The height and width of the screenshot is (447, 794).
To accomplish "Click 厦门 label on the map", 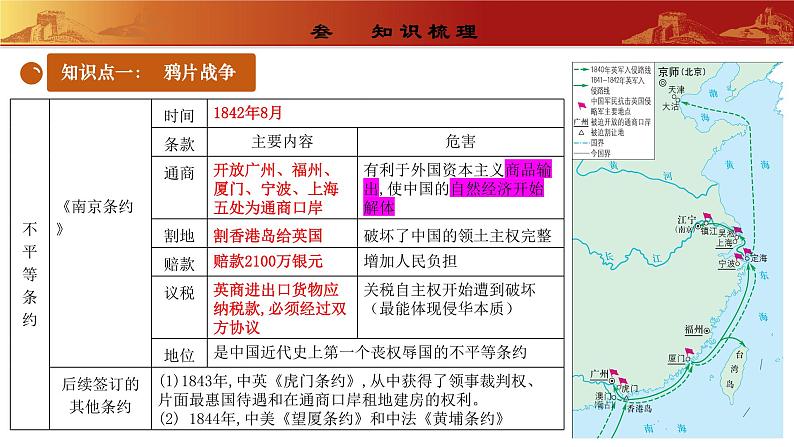I will click(x=676, y=358).
